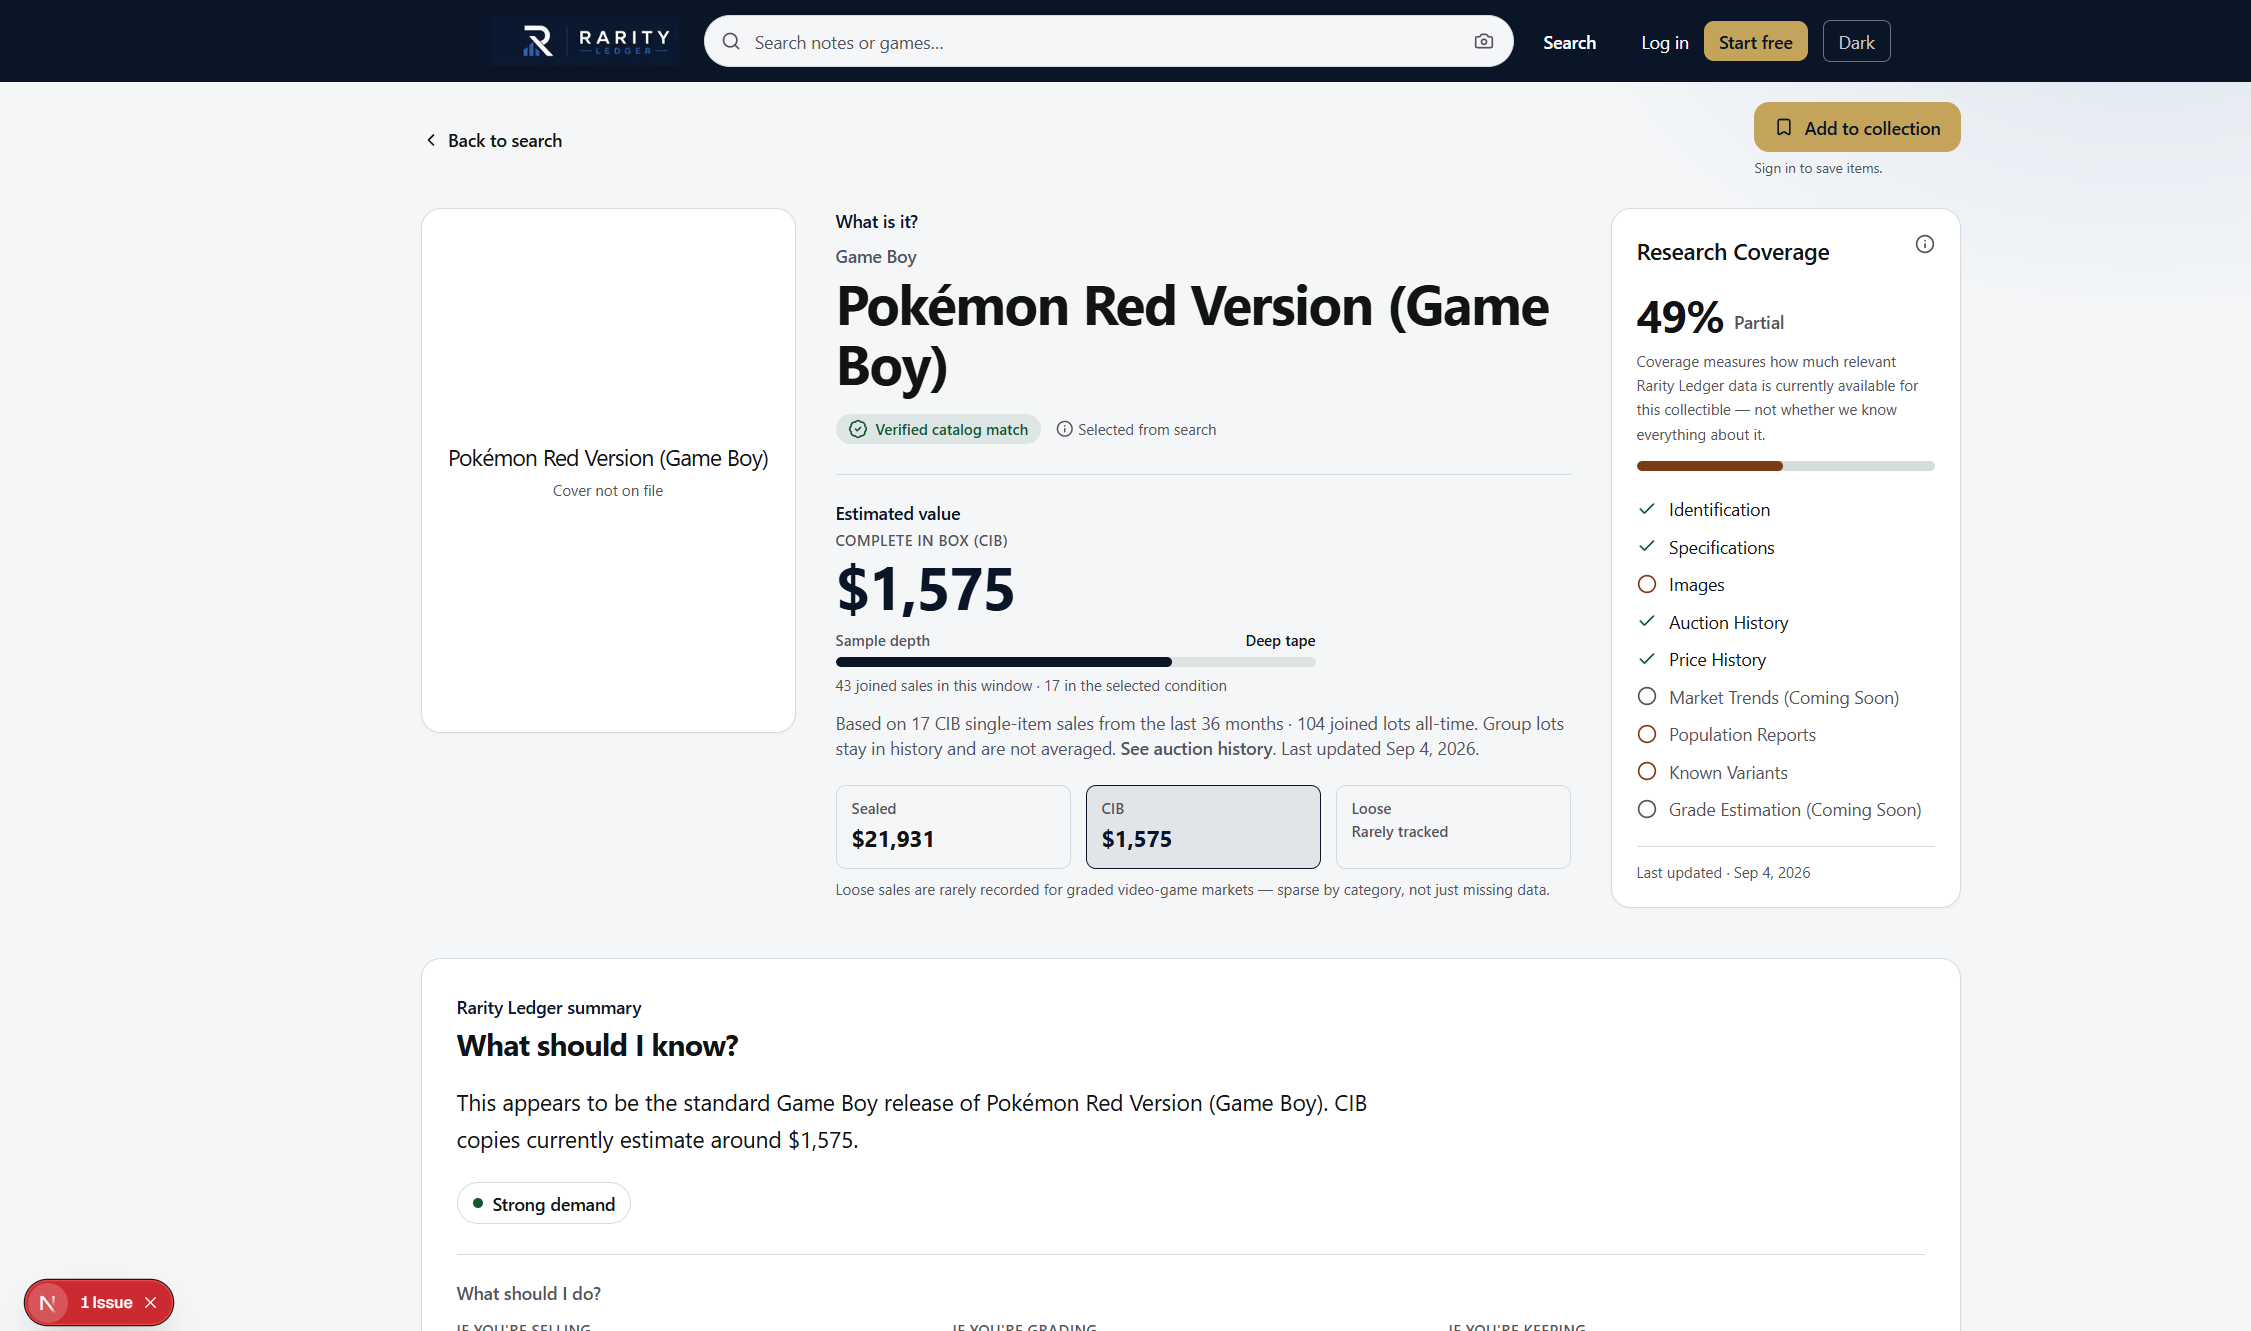Click the Specifications checkmark icon

tap(1647, 547)
